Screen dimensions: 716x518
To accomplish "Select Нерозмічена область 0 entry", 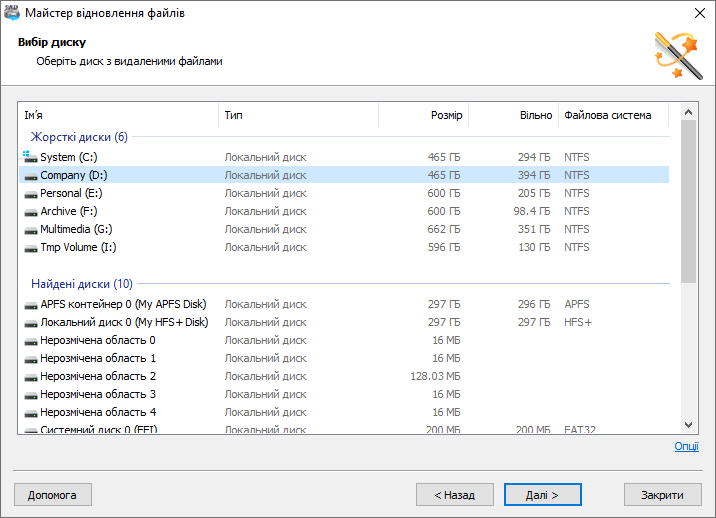I will click(98, 340).
